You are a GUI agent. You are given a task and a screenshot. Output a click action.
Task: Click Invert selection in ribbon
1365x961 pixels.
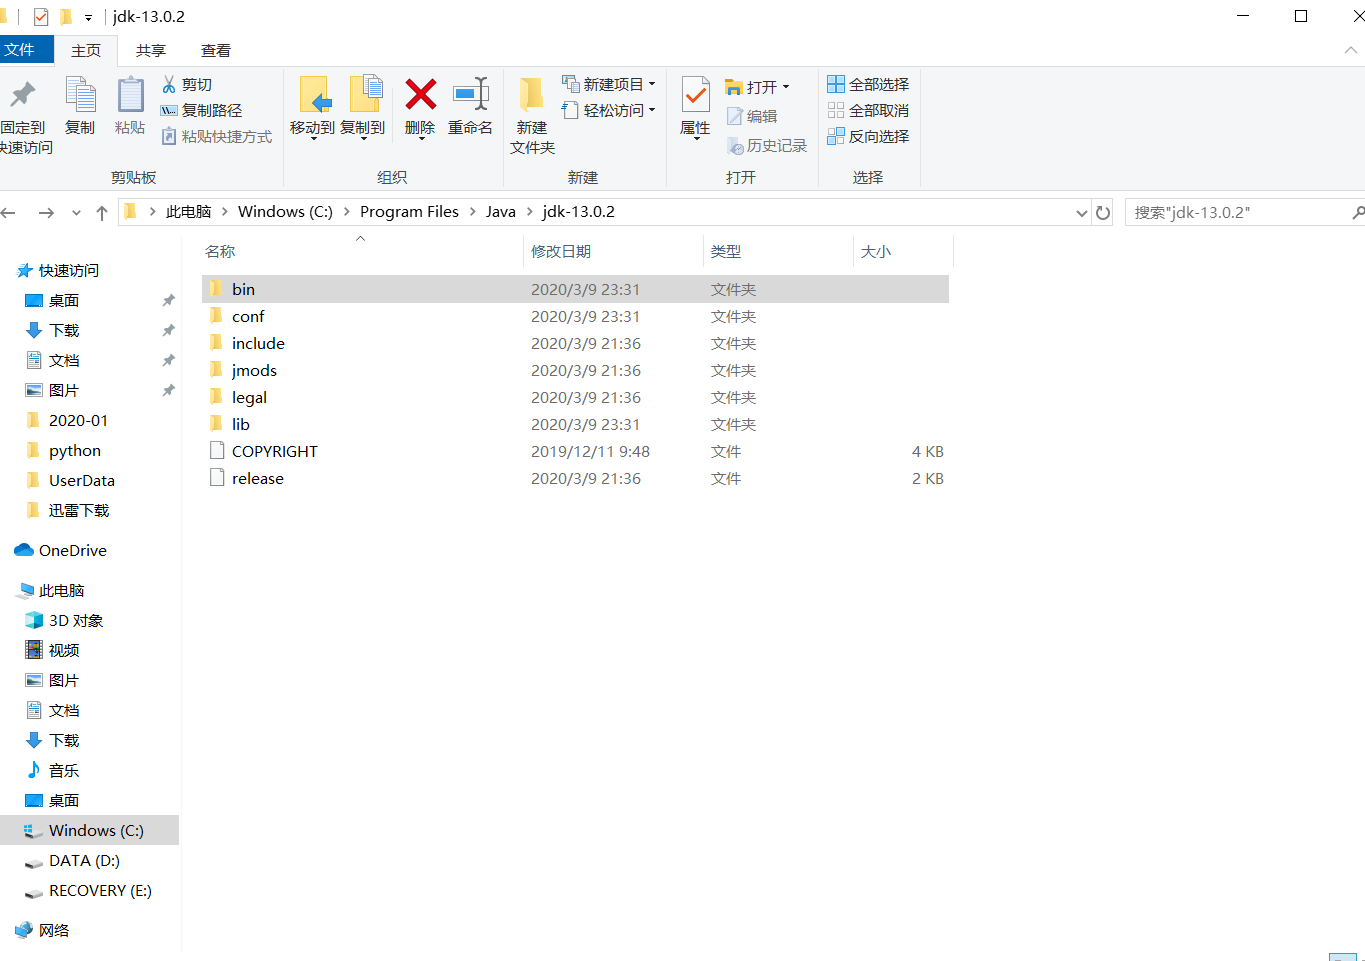(x=868, y=136)
